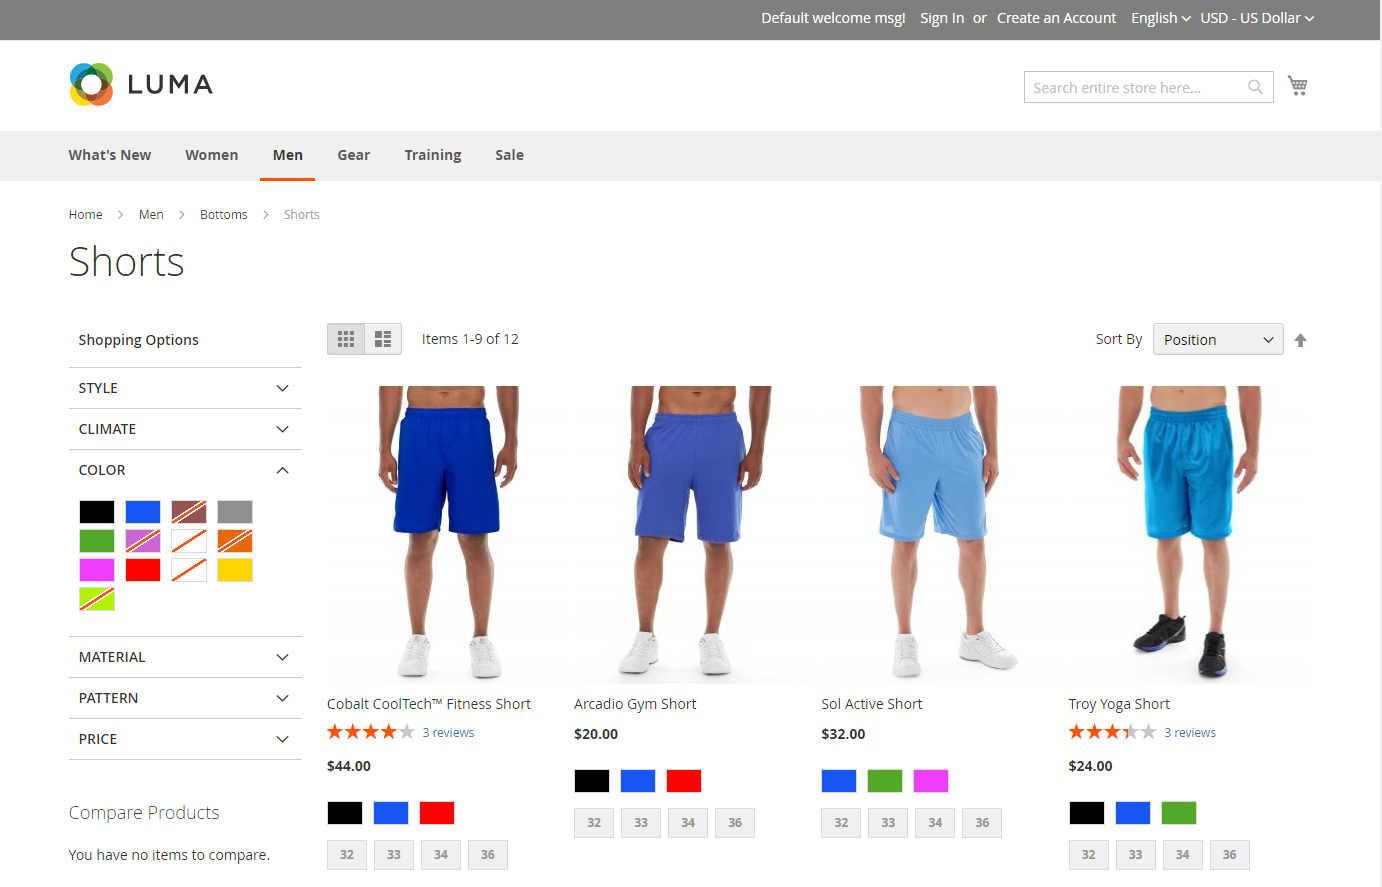Open the shopping cart icon
The height and width of the screenshot is (887, 1382).
pos(1298,85)
